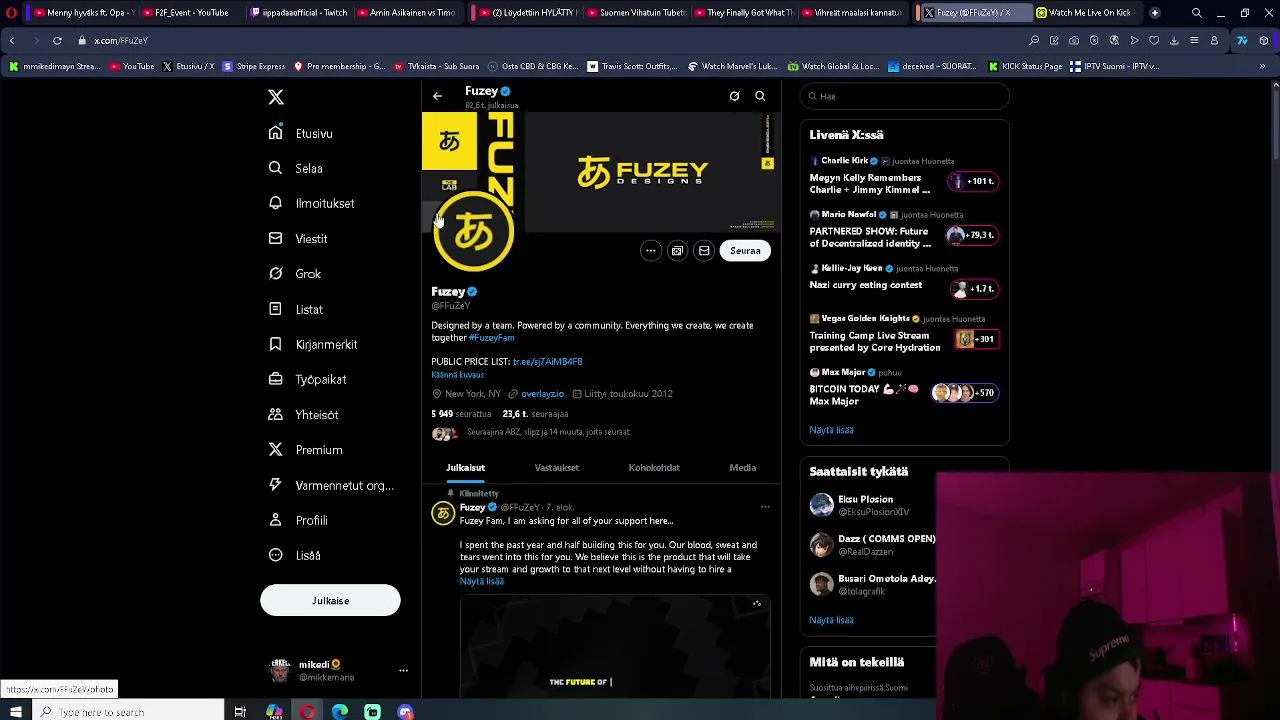Image resolution: width=1280 pixels, height=720 pixels.
Task: Open Microsoft Edge from the taskbar
Action: pyautogui.click(x=340, y=711)
